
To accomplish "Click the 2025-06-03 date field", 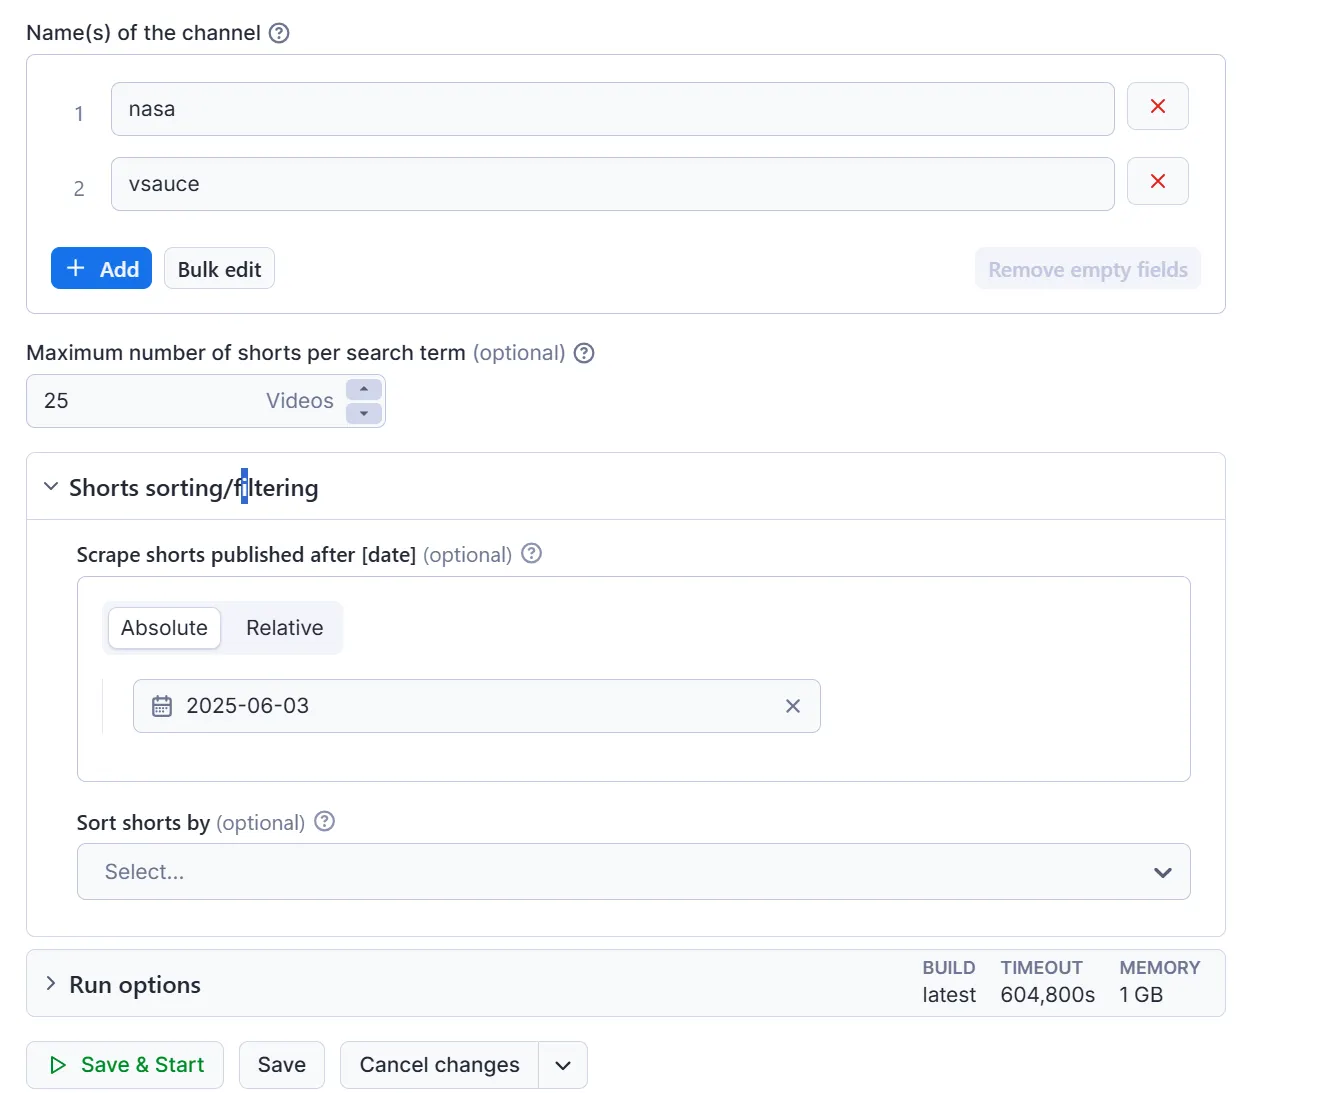I will (x=476, y=706).
